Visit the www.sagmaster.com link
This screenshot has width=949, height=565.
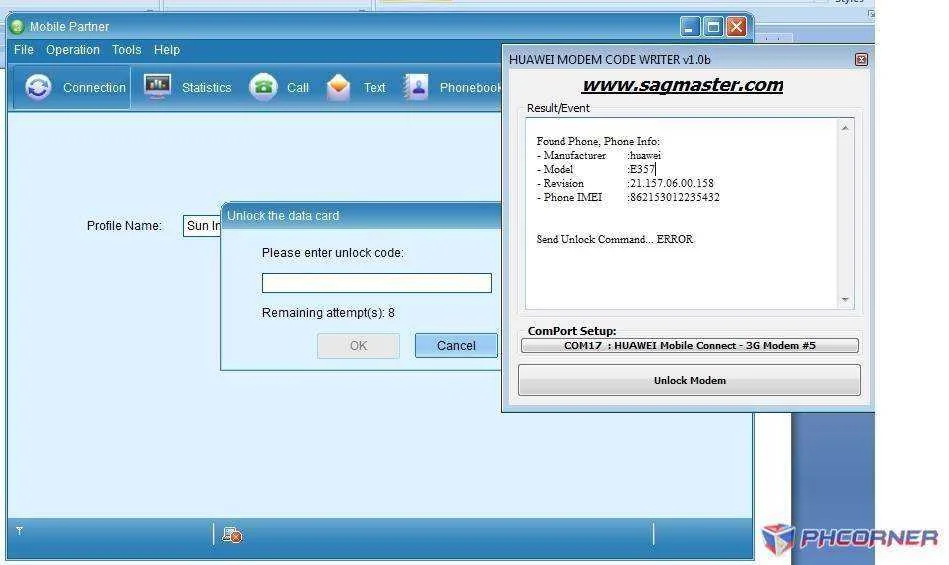tap(682, 85)
